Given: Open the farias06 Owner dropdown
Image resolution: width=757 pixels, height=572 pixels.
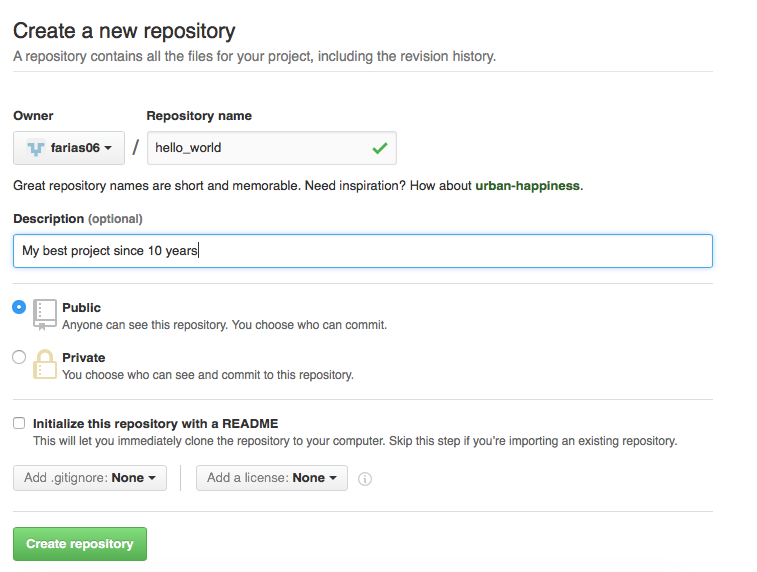Looking at the screenshot, I should pos(68,148).
